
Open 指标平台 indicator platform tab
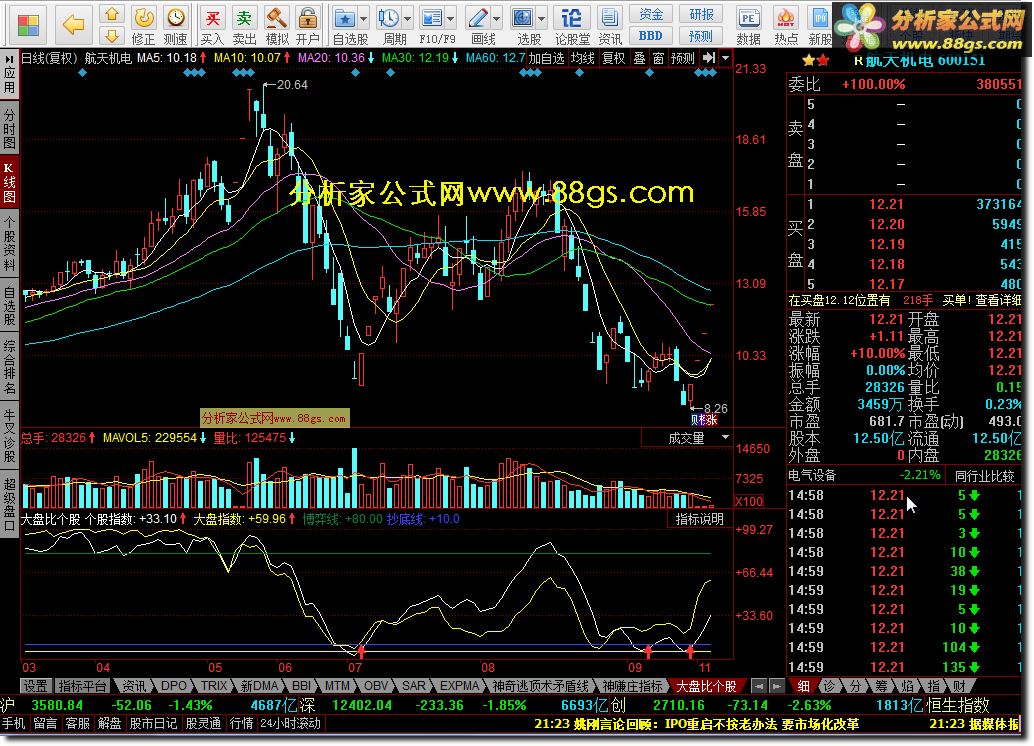point(82,686)
